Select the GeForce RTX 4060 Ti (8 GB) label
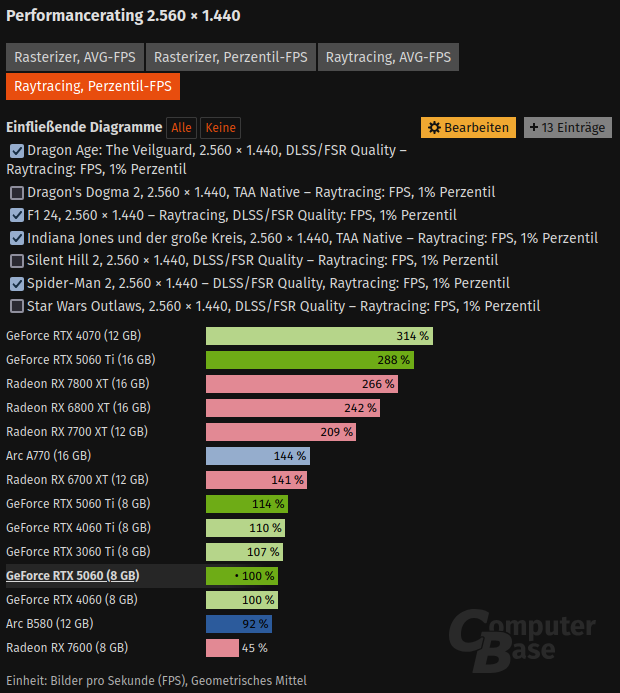 click(x=78, y=528)
